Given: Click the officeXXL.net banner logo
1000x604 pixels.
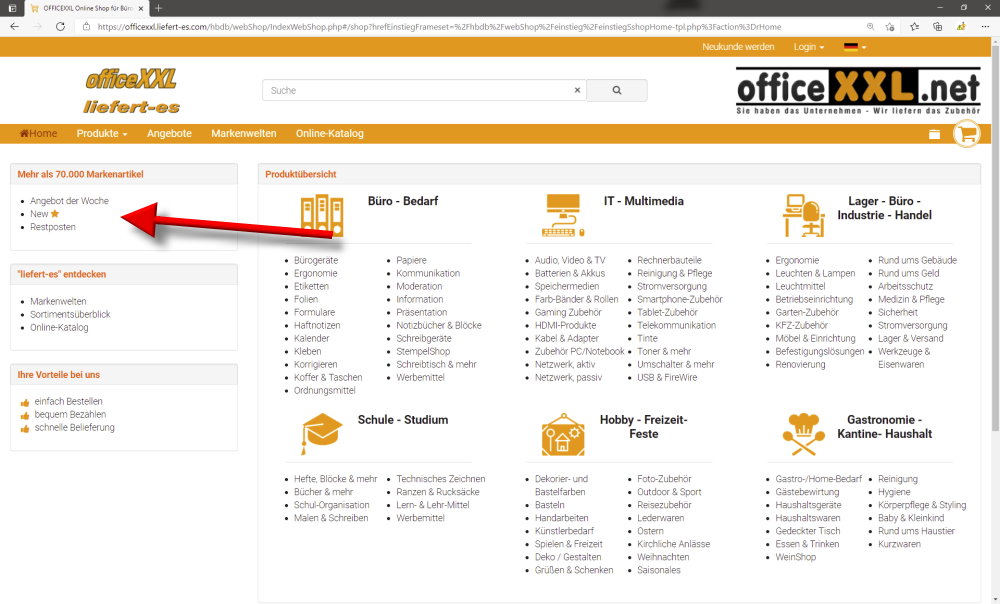Looking at the screenshot, I should point(858,91).
